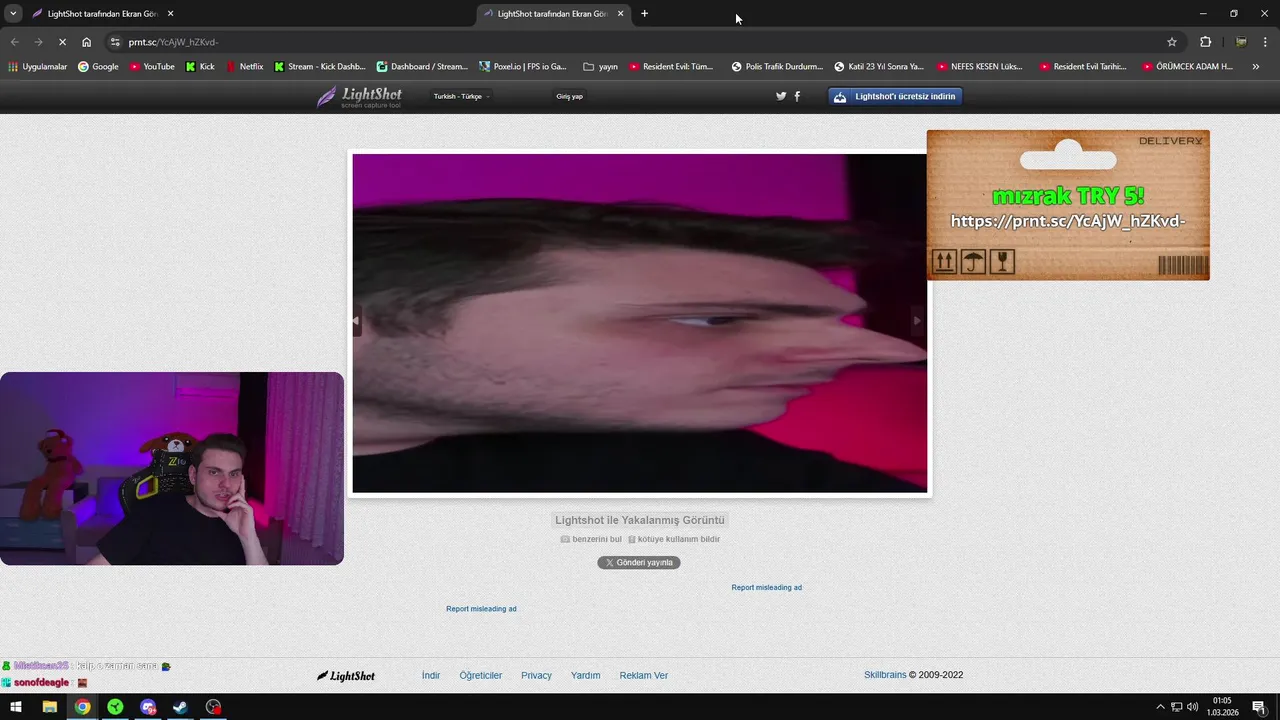Open the browser home page icon
1280x720 pixels.
tap(86, 42)
